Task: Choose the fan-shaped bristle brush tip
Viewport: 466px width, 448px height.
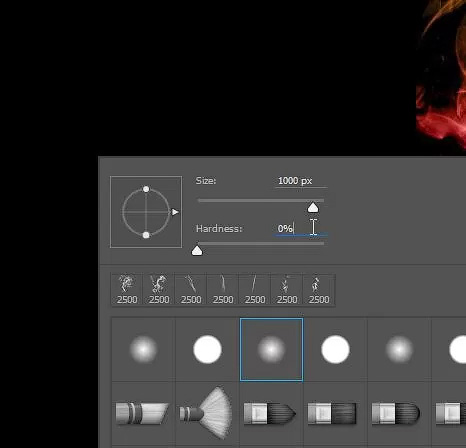Action: (207, 413)
